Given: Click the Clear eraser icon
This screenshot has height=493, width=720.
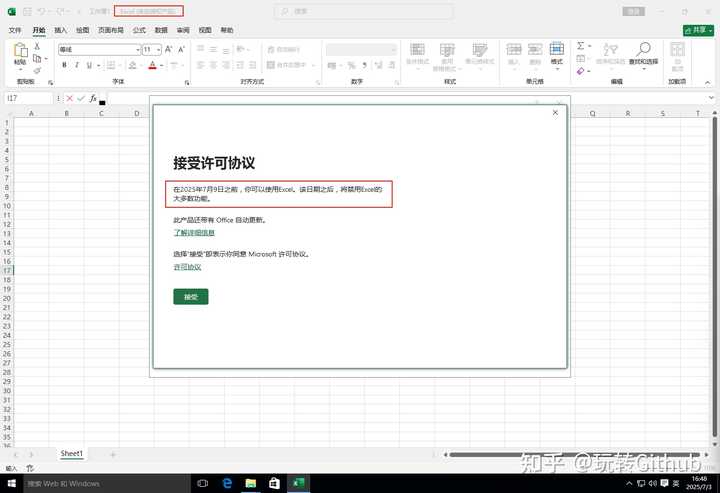Looking at the screenshot, I should [x=581, y=71].
